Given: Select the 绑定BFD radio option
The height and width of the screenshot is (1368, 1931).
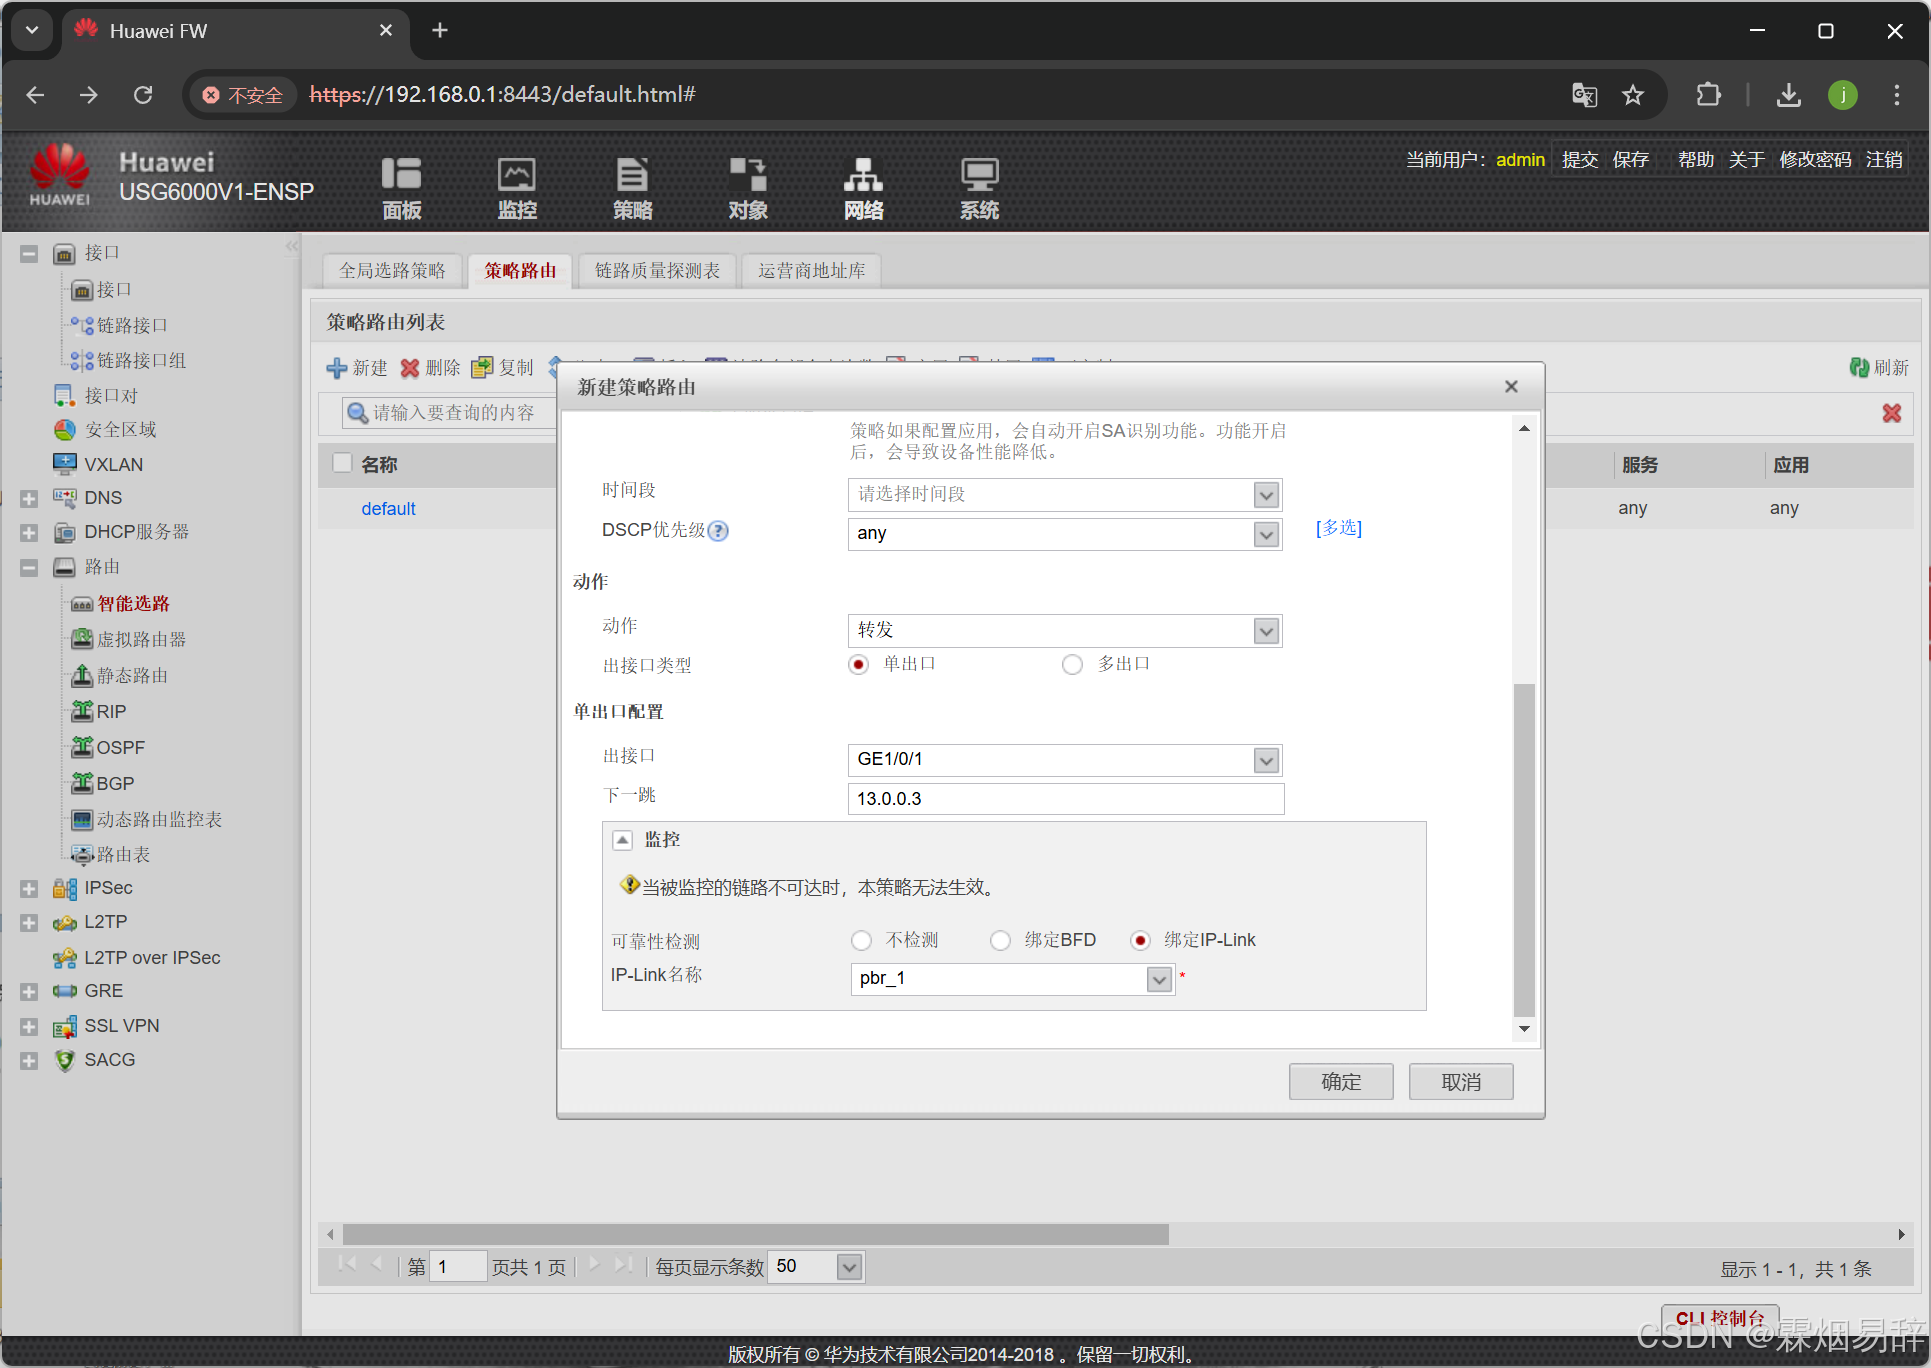Looking at the screenshot, I should (1000, 941).
